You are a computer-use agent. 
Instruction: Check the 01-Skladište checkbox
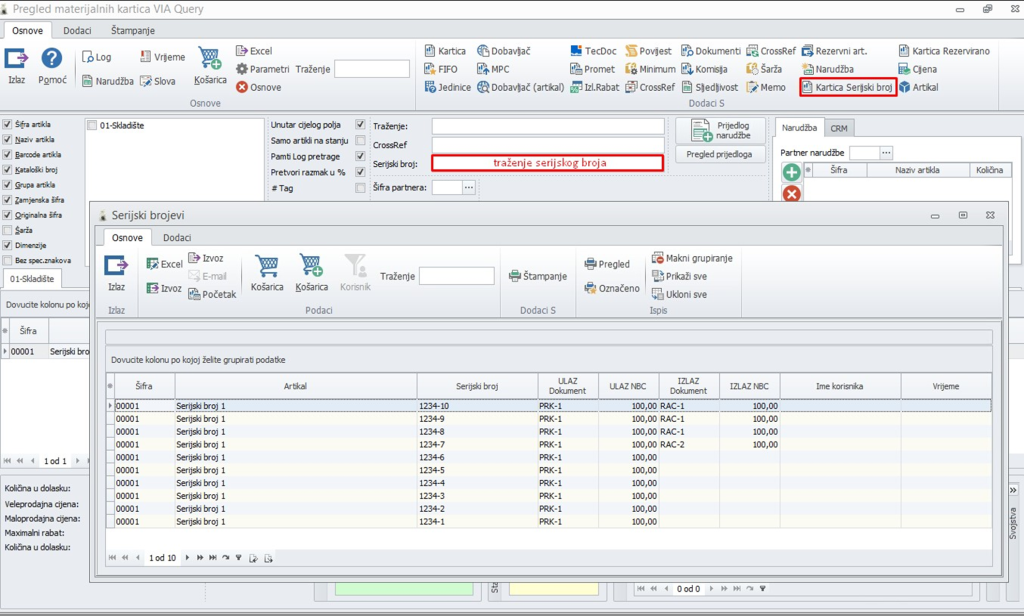click(92, 126)
